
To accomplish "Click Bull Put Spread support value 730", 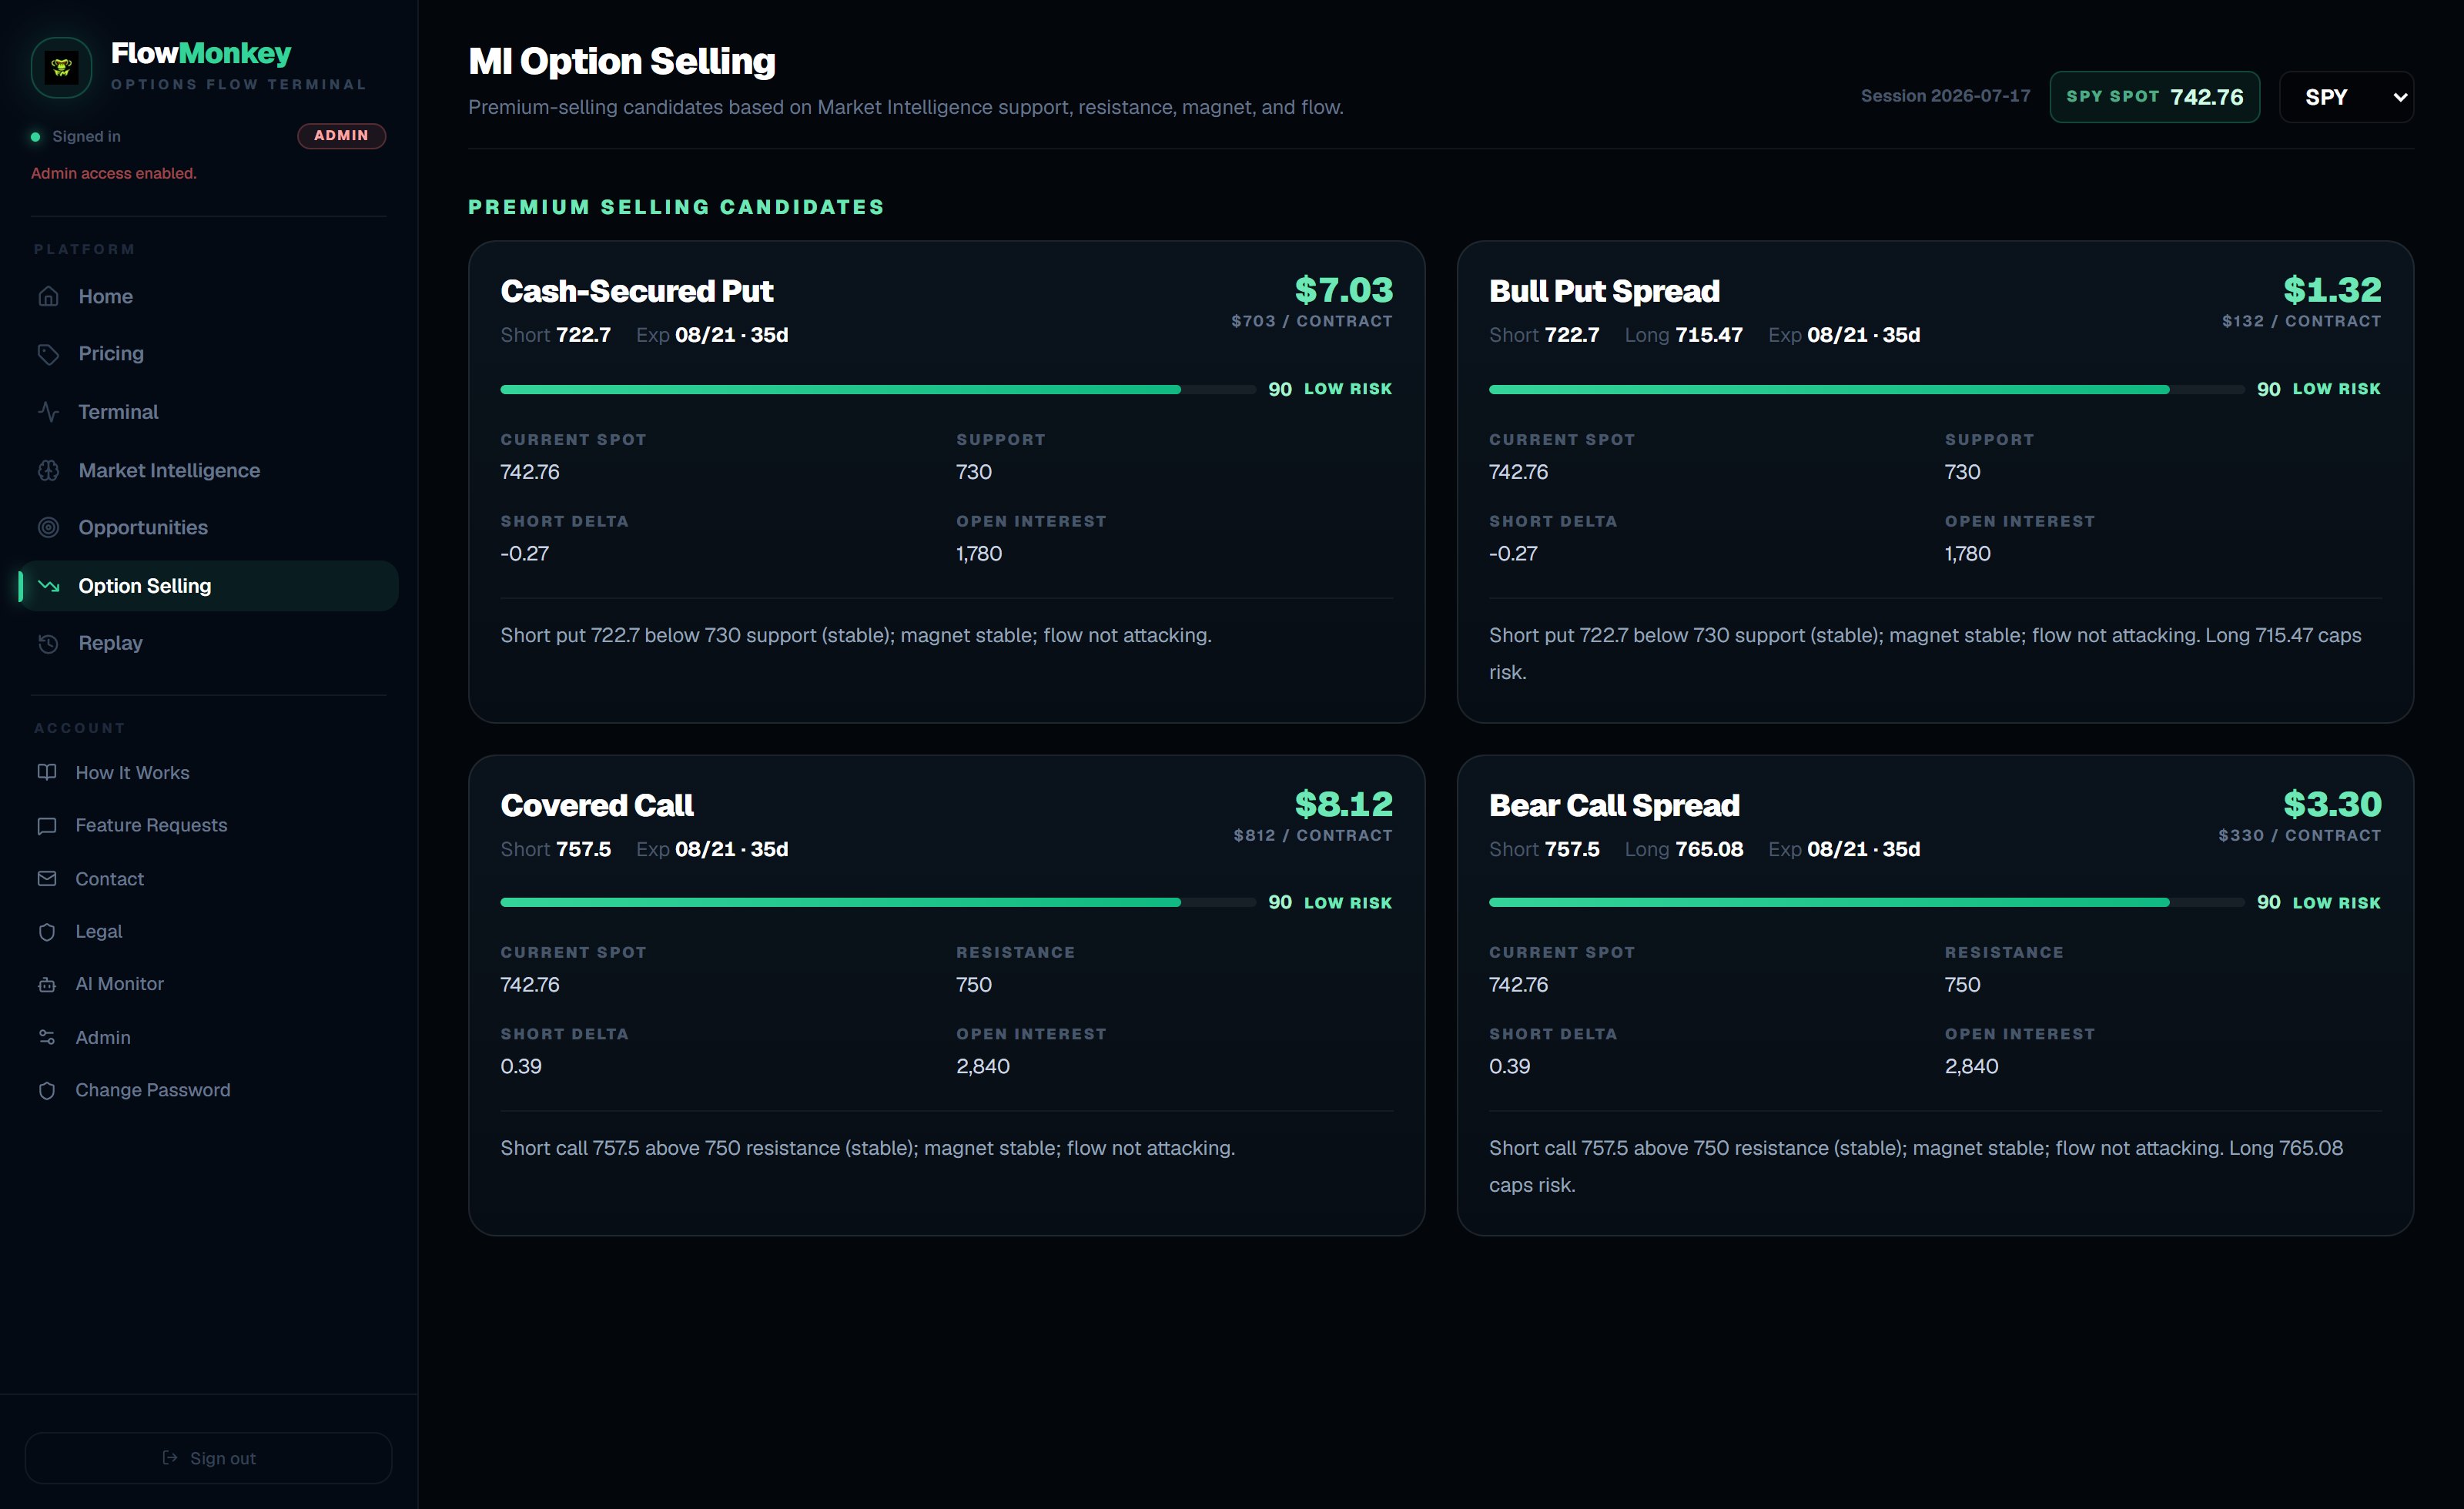I will pos(1962,472).
